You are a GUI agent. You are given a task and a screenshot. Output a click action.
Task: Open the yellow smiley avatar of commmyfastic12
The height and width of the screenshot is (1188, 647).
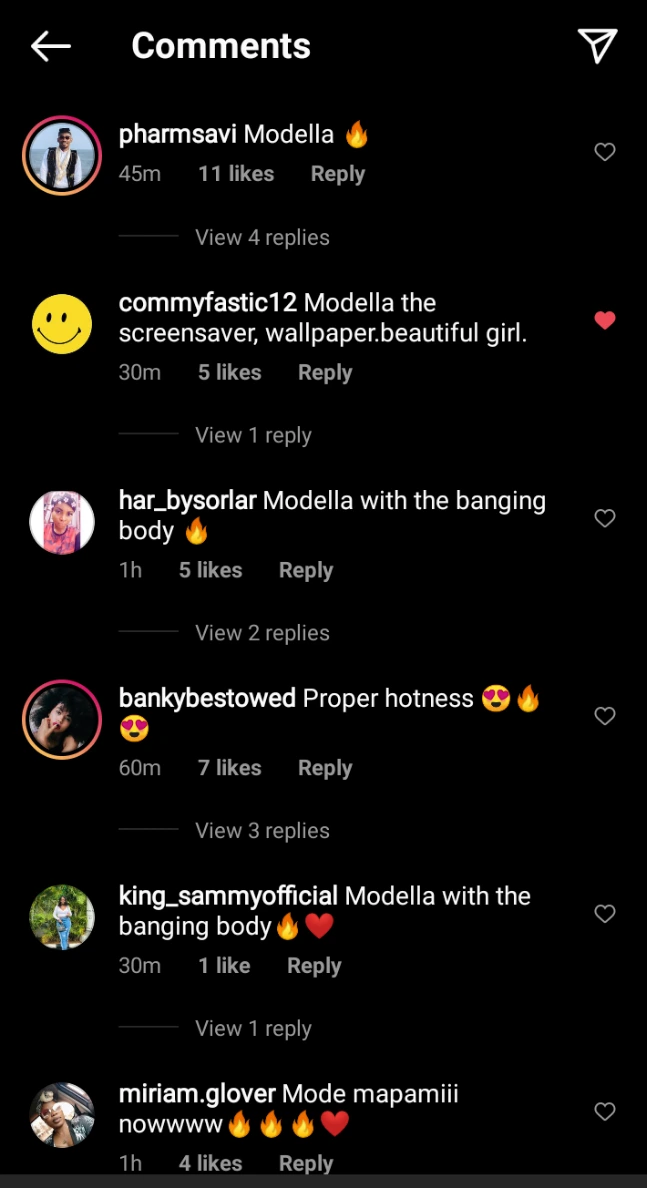[62, 324]
